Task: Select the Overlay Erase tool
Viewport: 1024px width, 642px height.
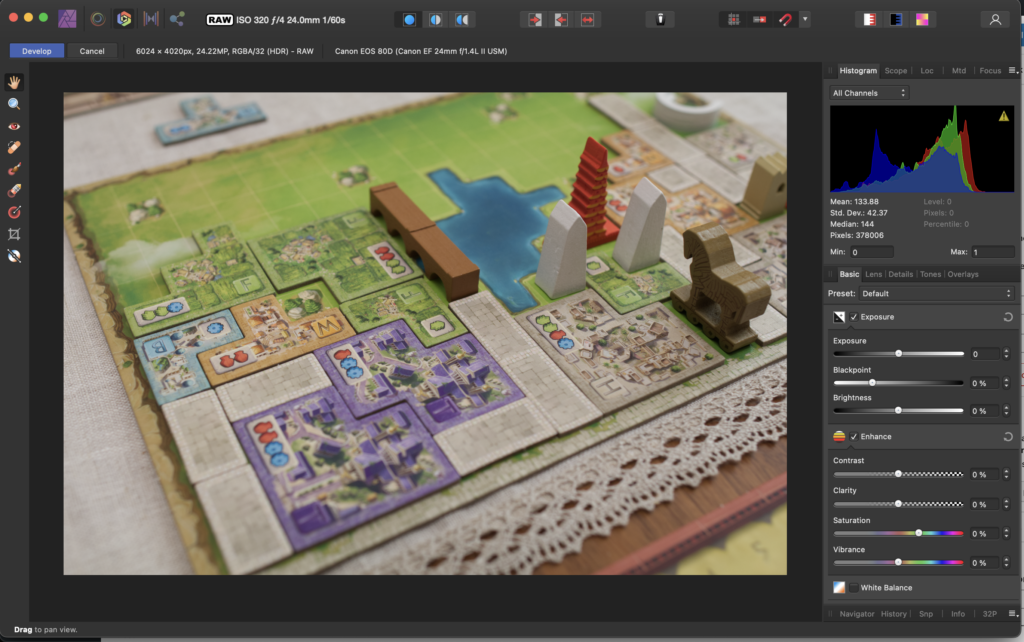Action: tap(14, 191)
